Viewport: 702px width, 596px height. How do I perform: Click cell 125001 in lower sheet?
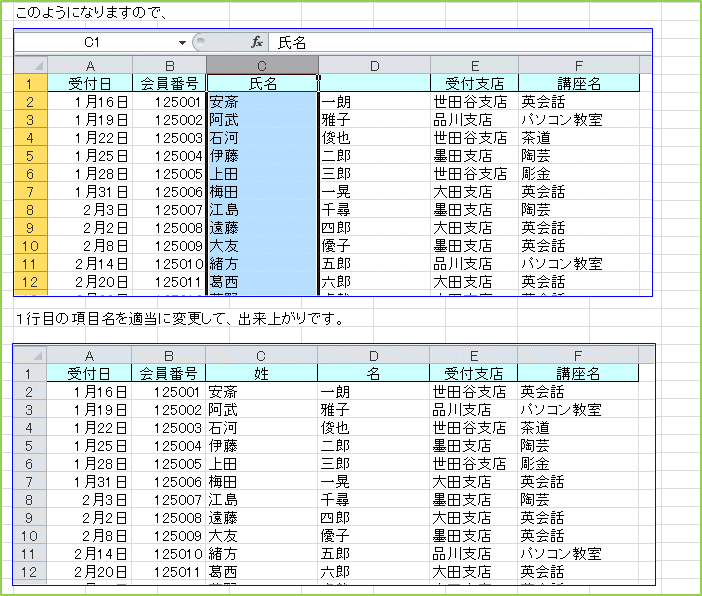pos(169,392)
